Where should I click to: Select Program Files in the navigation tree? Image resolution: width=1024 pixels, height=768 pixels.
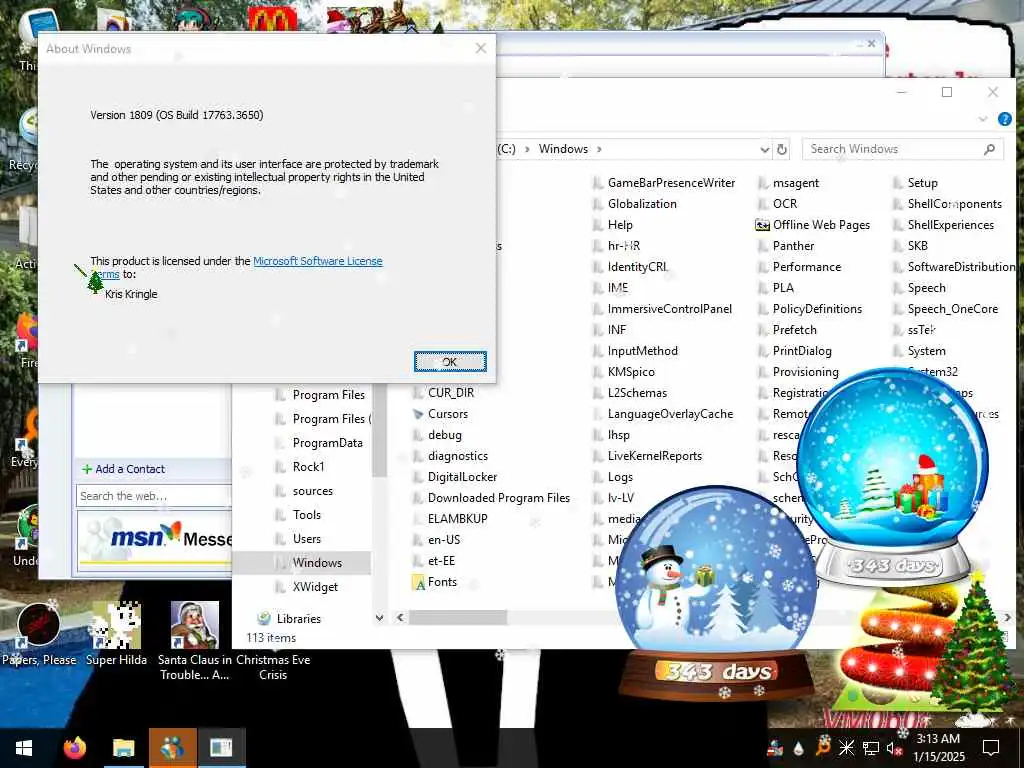click(328, 394)
